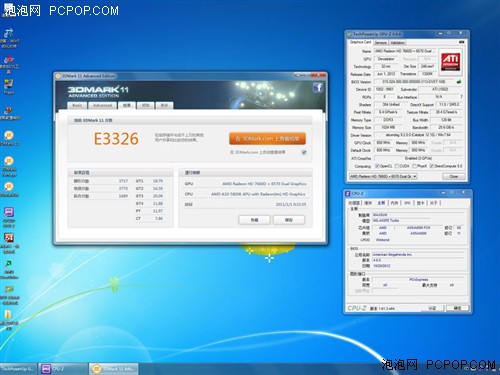This screenshot has width=500, height=375.
Task: Click the ATI Radeon logo in GPU-Z
Action: point(451,60)
